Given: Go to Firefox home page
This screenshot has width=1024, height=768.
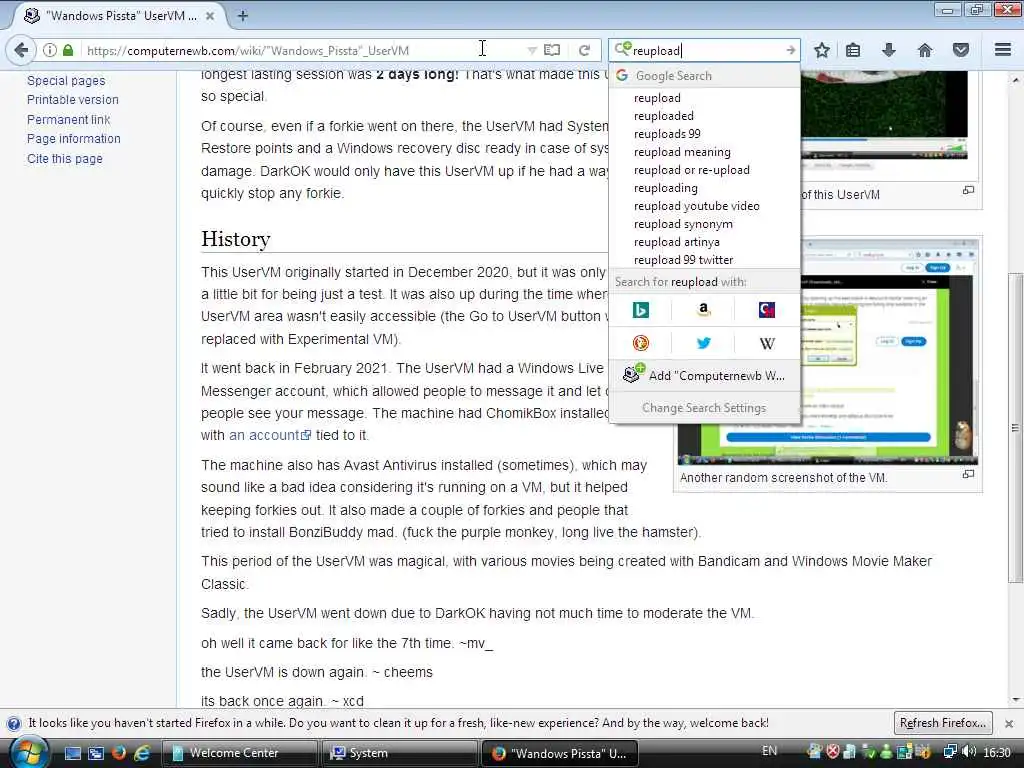Looking at the screenshot, I should point(925,50).
